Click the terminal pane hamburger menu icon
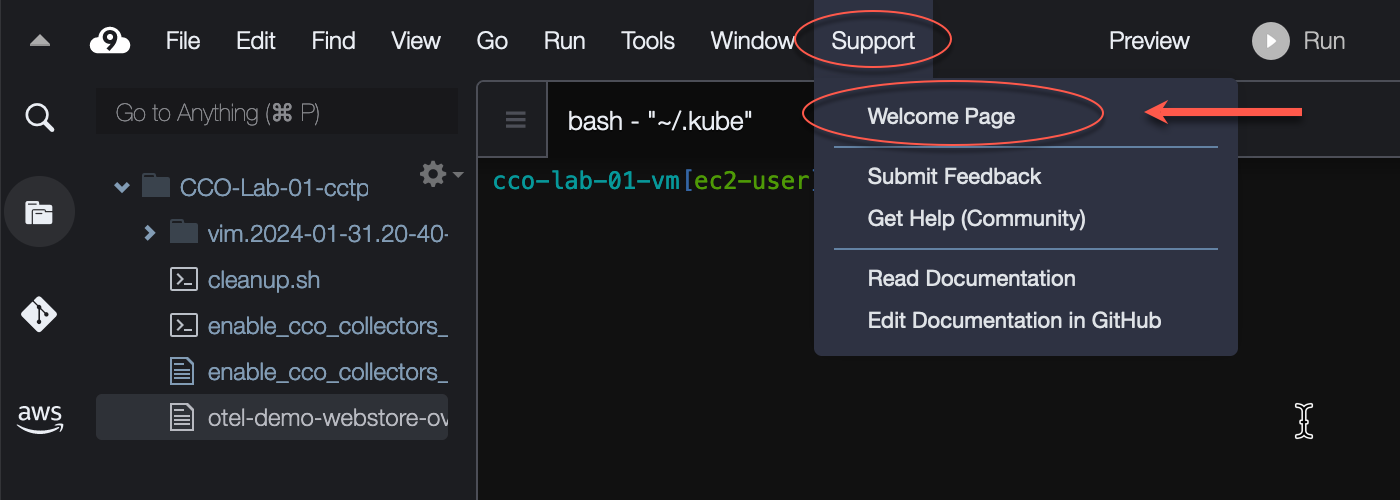Viewport: 1400px width, 500px height. 515,121
